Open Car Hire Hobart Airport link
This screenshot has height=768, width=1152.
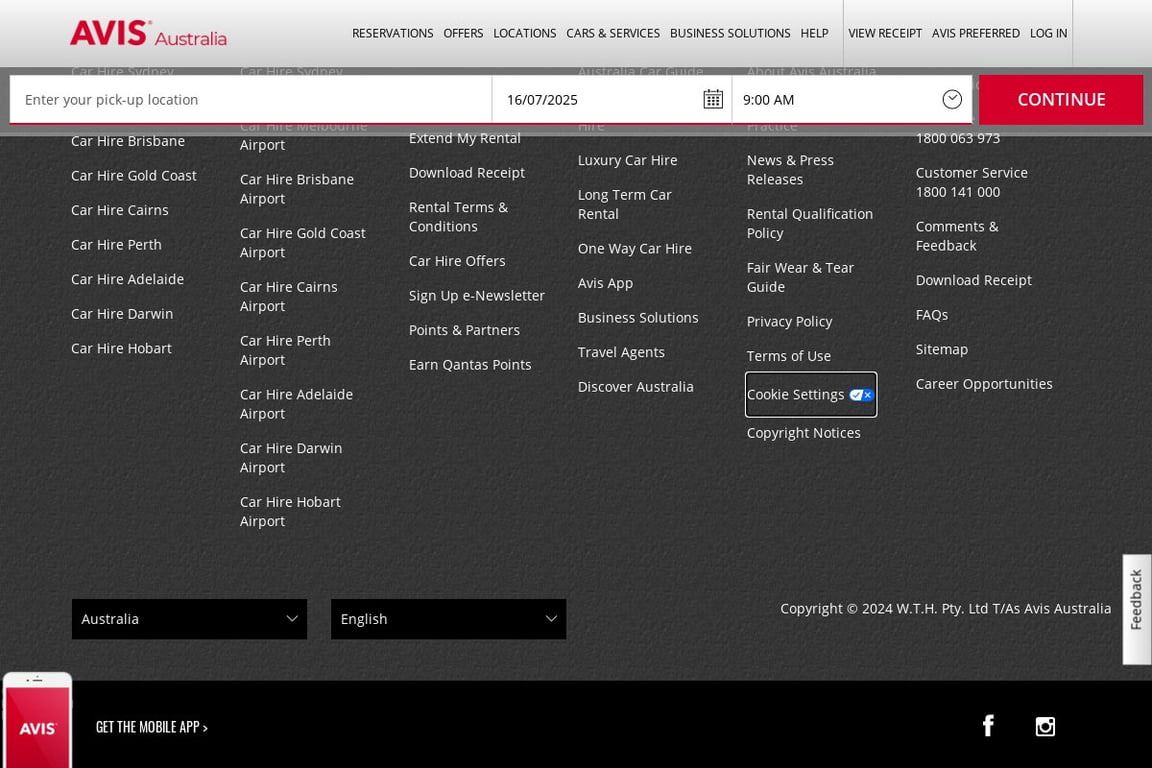click(290, 511)
